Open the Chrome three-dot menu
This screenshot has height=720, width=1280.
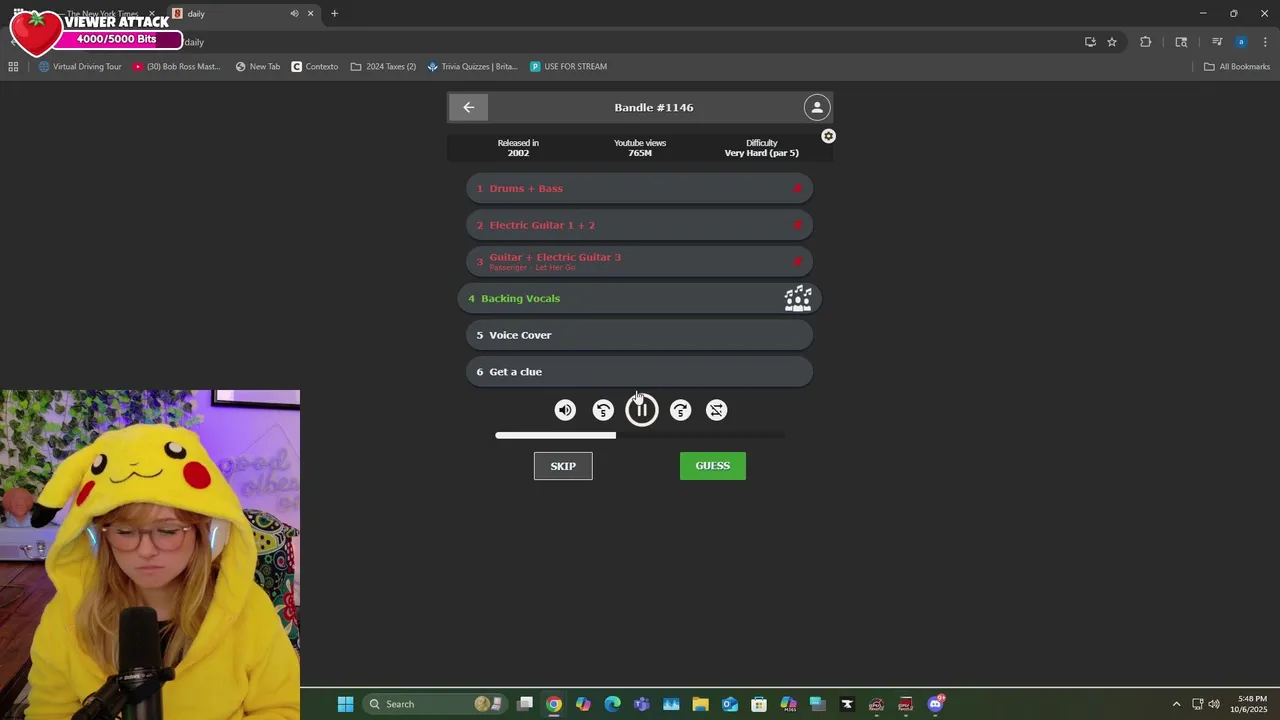1265,42
